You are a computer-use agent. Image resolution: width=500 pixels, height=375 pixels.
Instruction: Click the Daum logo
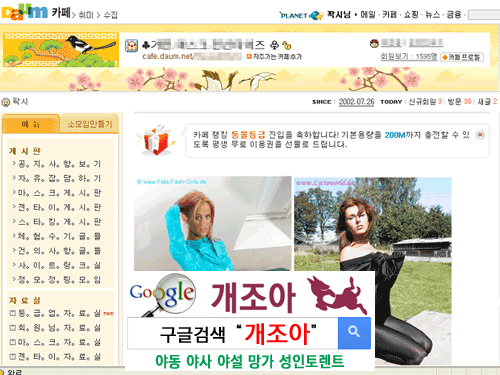point(24,12)
